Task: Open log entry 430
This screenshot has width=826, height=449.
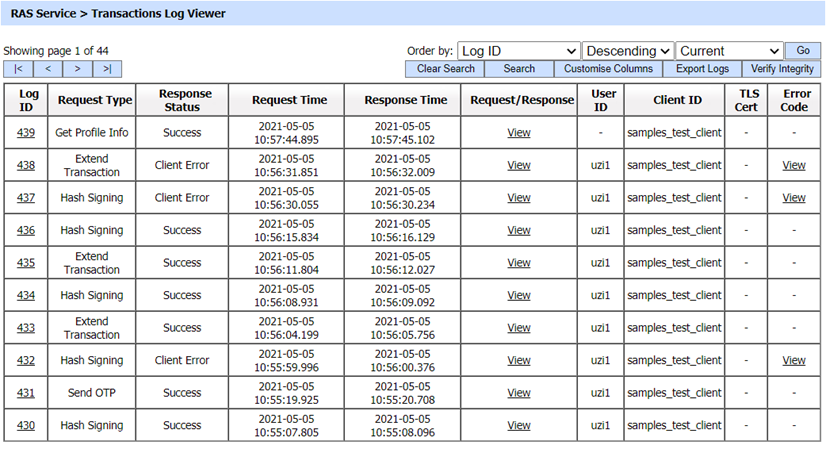Action: (26, 426)
